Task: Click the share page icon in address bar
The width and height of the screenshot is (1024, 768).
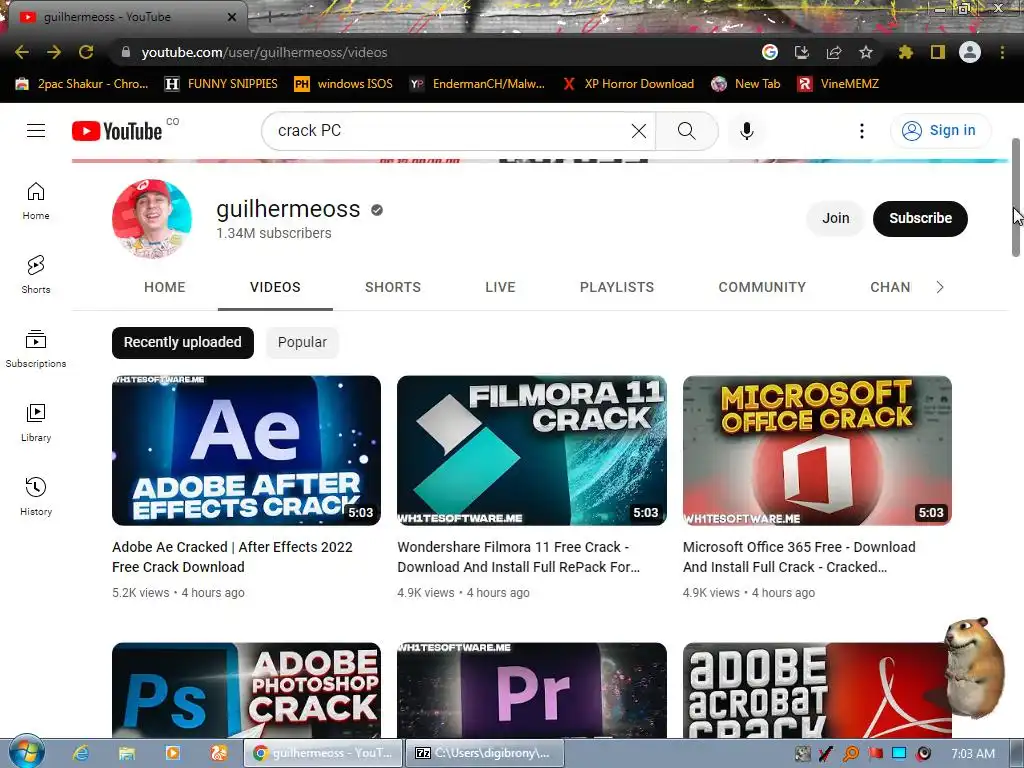Action: [834, 52]
